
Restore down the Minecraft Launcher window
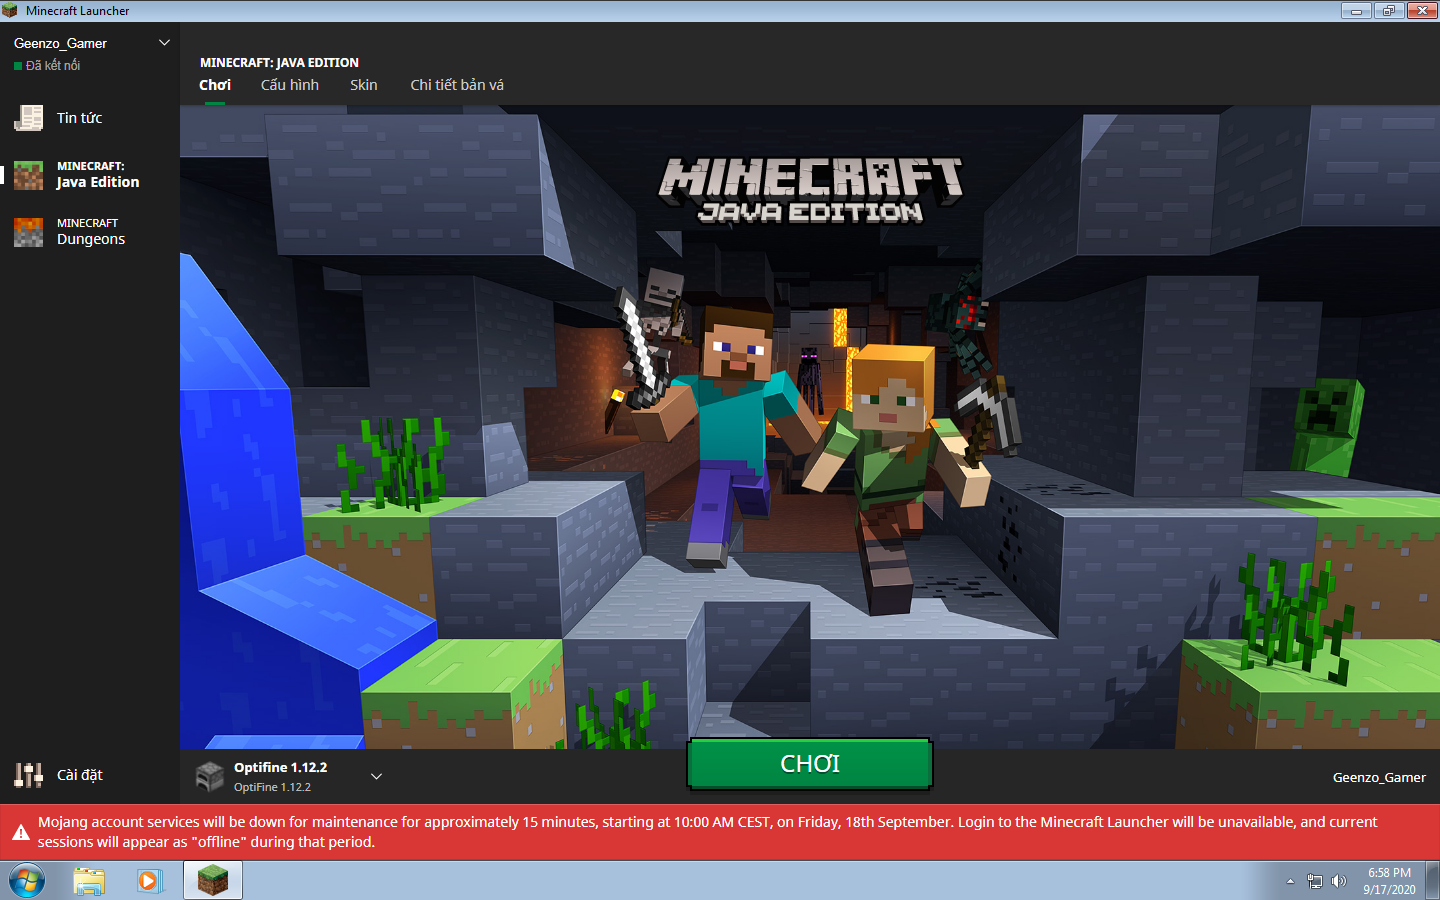point(1388,10)
